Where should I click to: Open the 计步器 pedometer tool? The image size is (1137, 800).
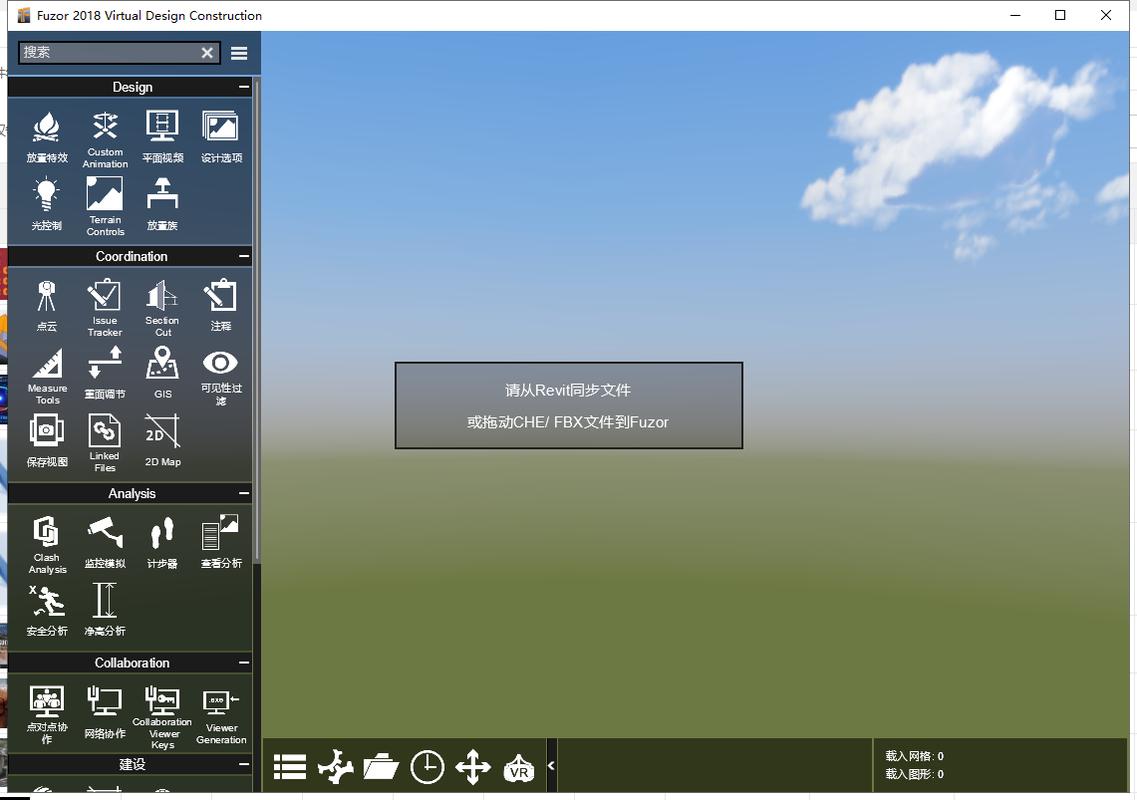(x=162, y=542)
